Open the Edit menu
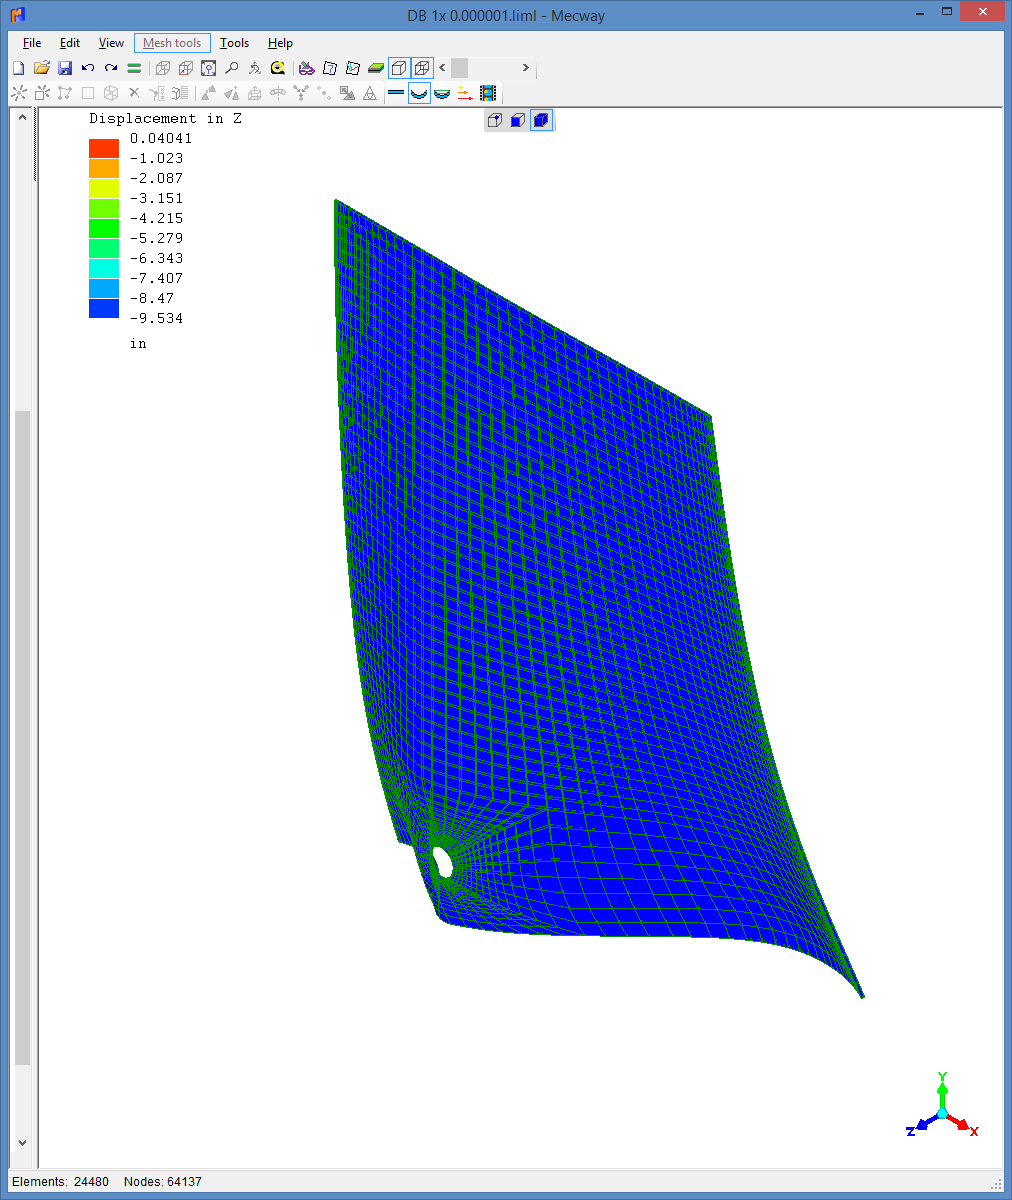Image resolution: width=1012 pixels, height=1200 pixels. (70, 43)
